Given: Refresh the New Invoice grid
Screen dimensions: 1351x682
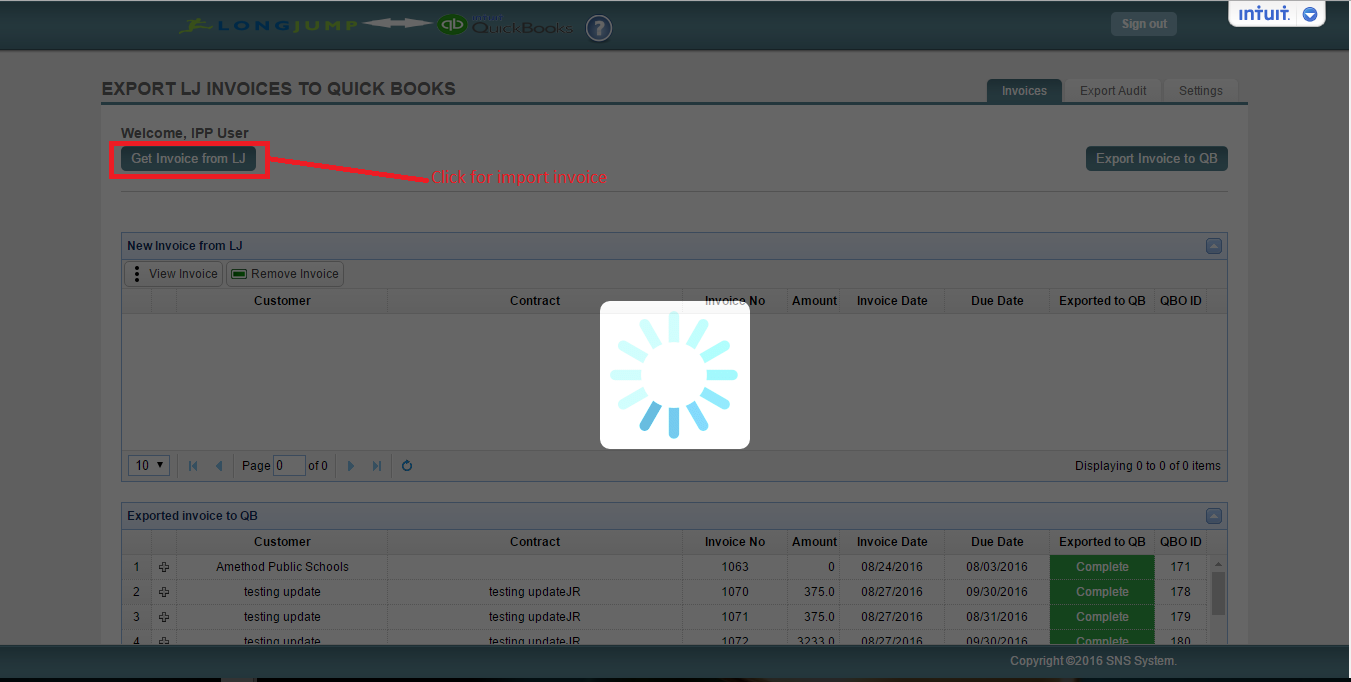Looking at the screenshot, I should [x=407, y=466].
